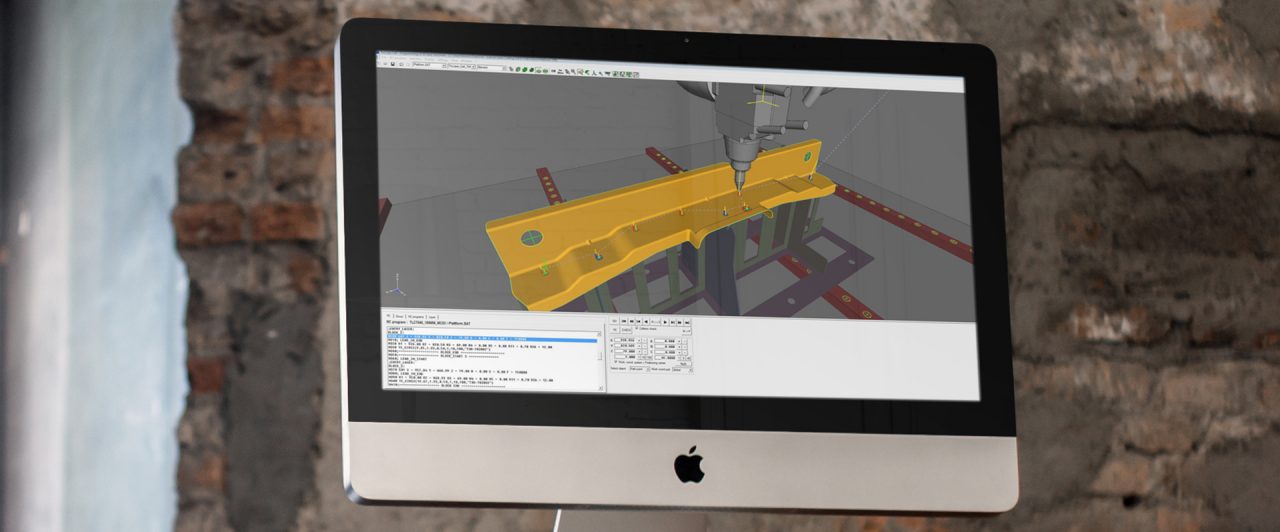Open the Process dropdown in top toolbar

point(462,66)
